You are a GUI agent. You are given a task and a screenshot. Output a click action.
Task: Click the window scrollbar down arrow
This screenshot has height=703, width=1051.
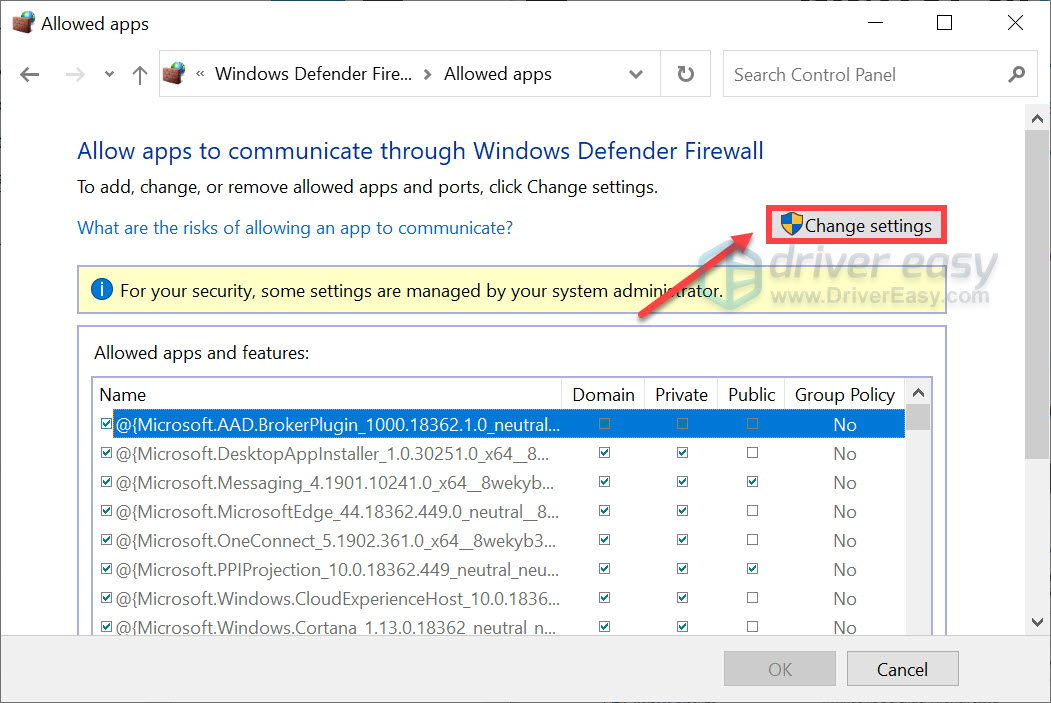click(x=1038, y=622)
